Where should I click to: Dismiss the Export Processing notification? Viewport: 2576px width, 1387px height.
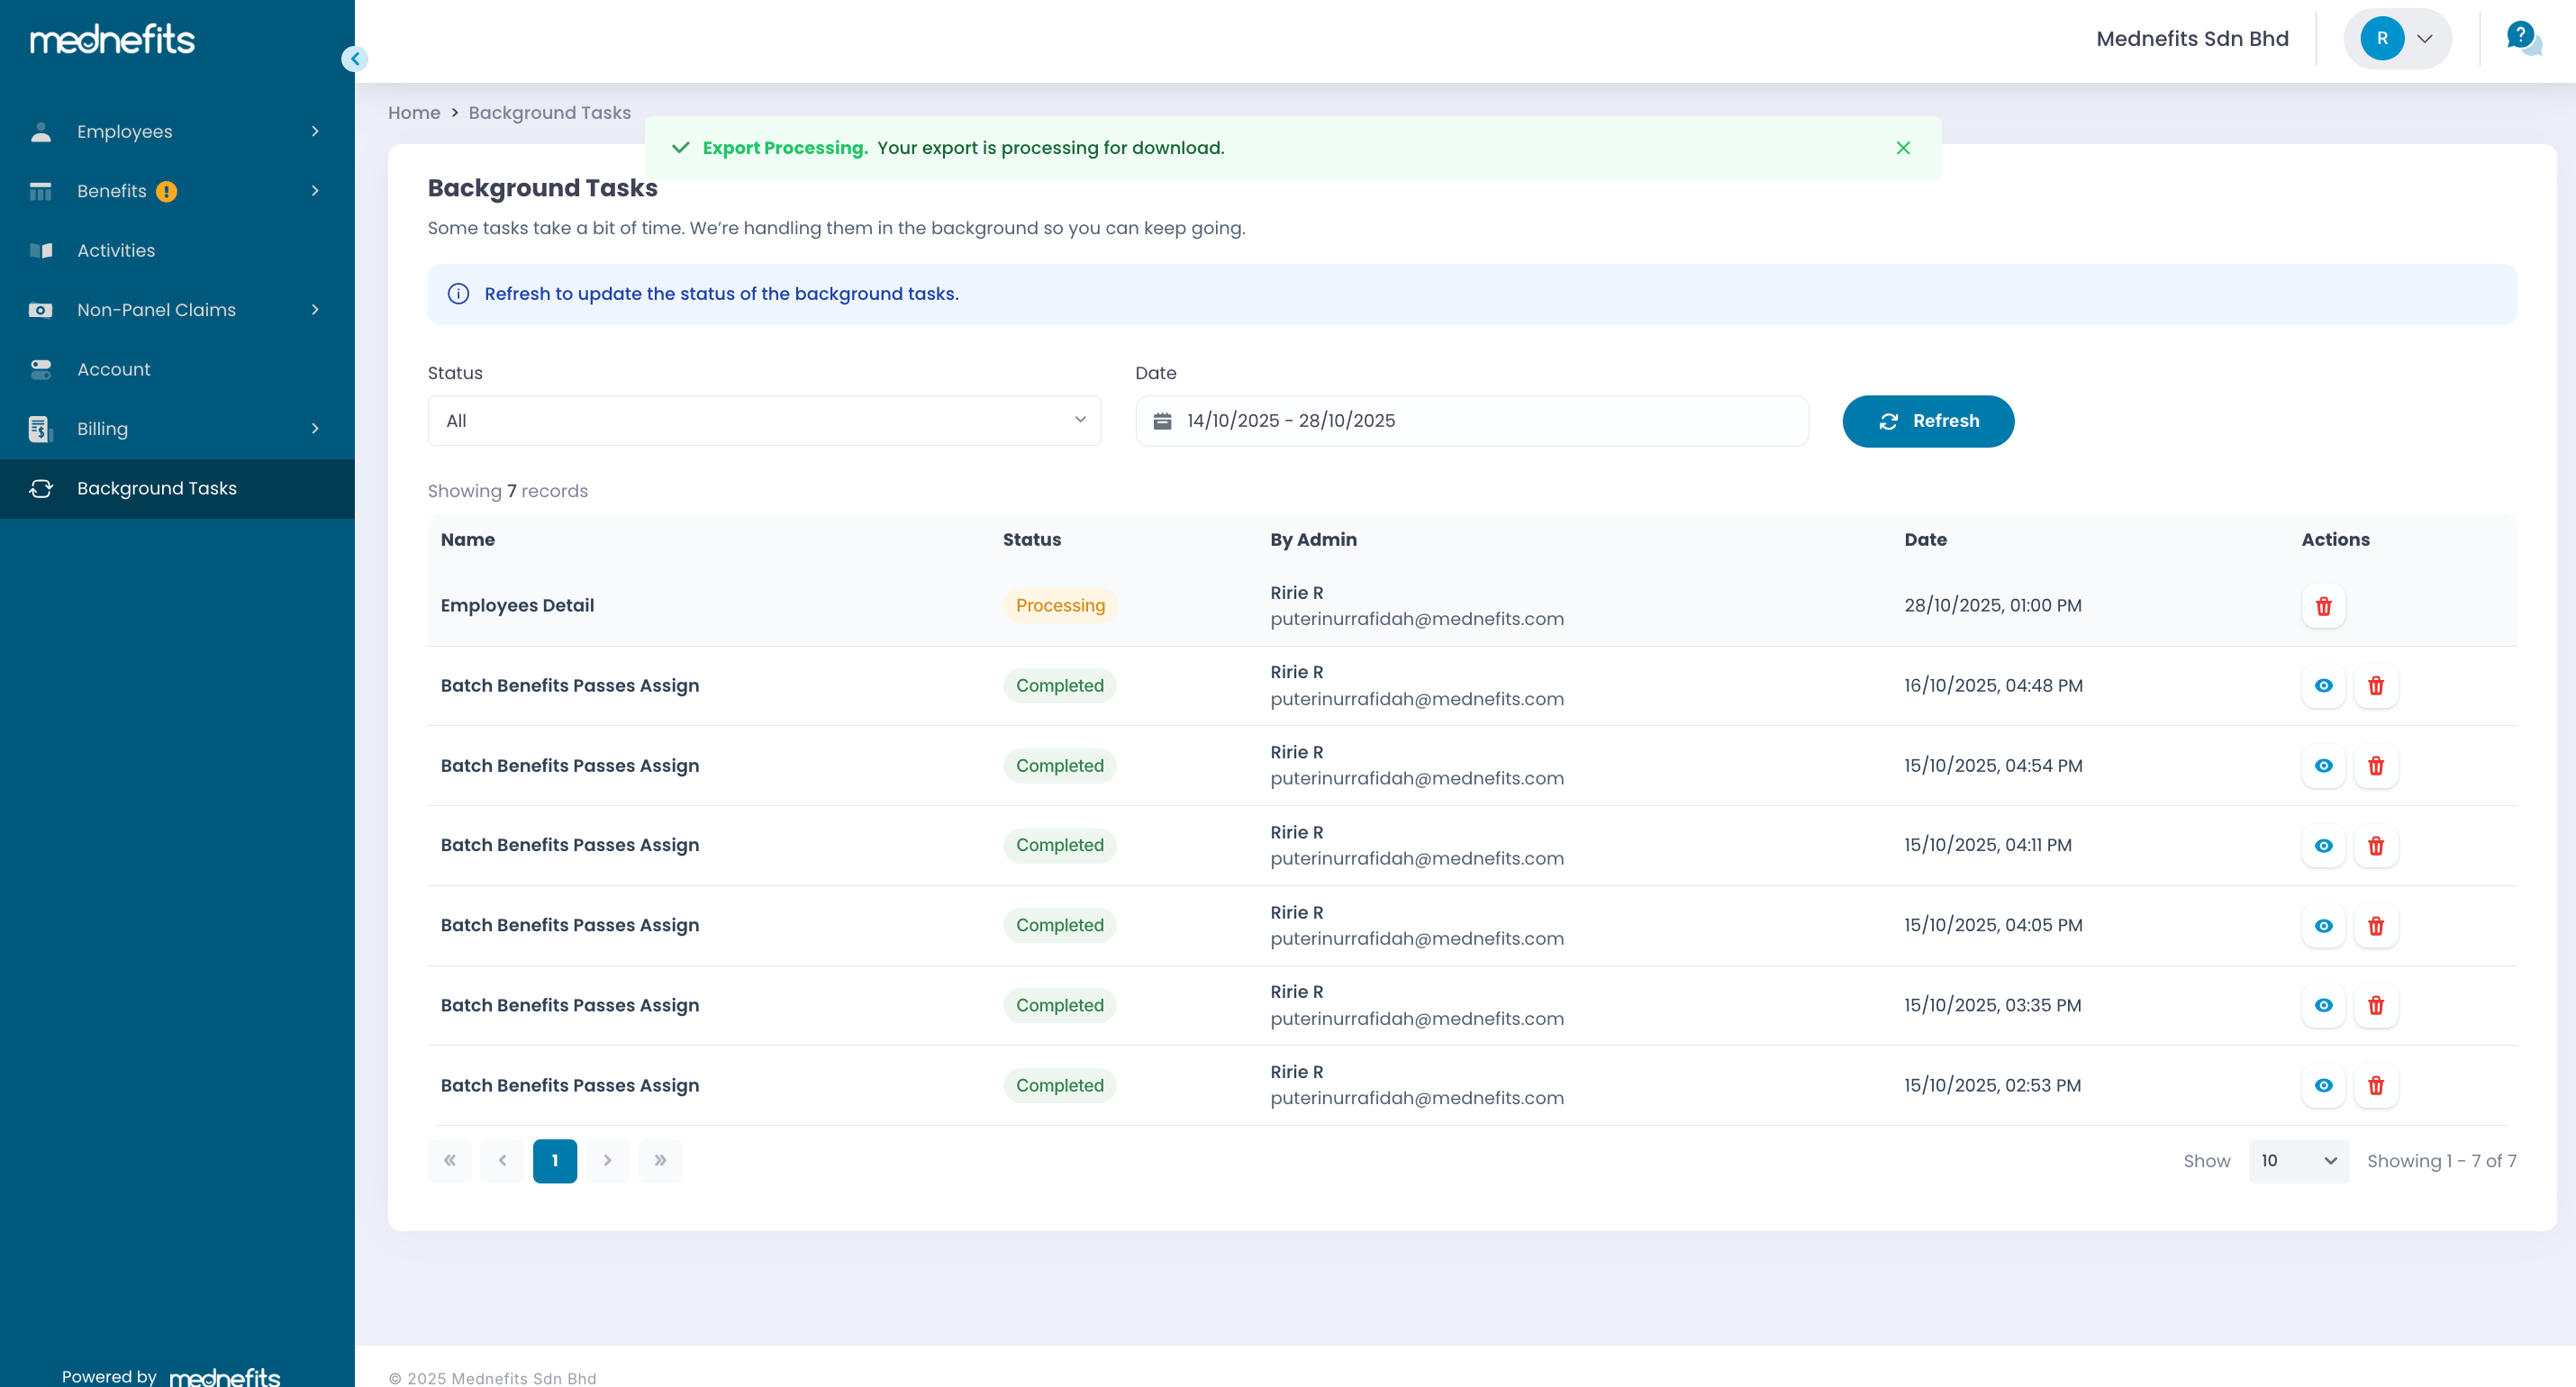click(1902, 148)
